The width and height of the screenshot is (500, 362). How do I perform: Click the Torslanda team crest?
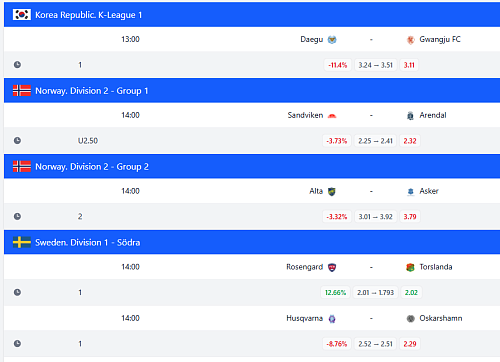pos(410,267)
